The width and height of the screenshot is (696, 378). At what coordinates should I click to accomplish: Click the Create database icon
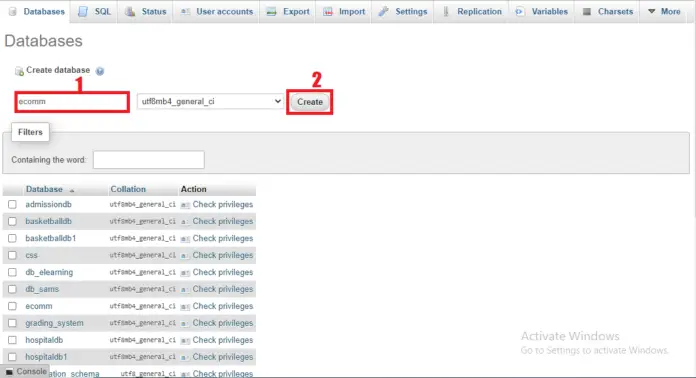pos(19,71)
